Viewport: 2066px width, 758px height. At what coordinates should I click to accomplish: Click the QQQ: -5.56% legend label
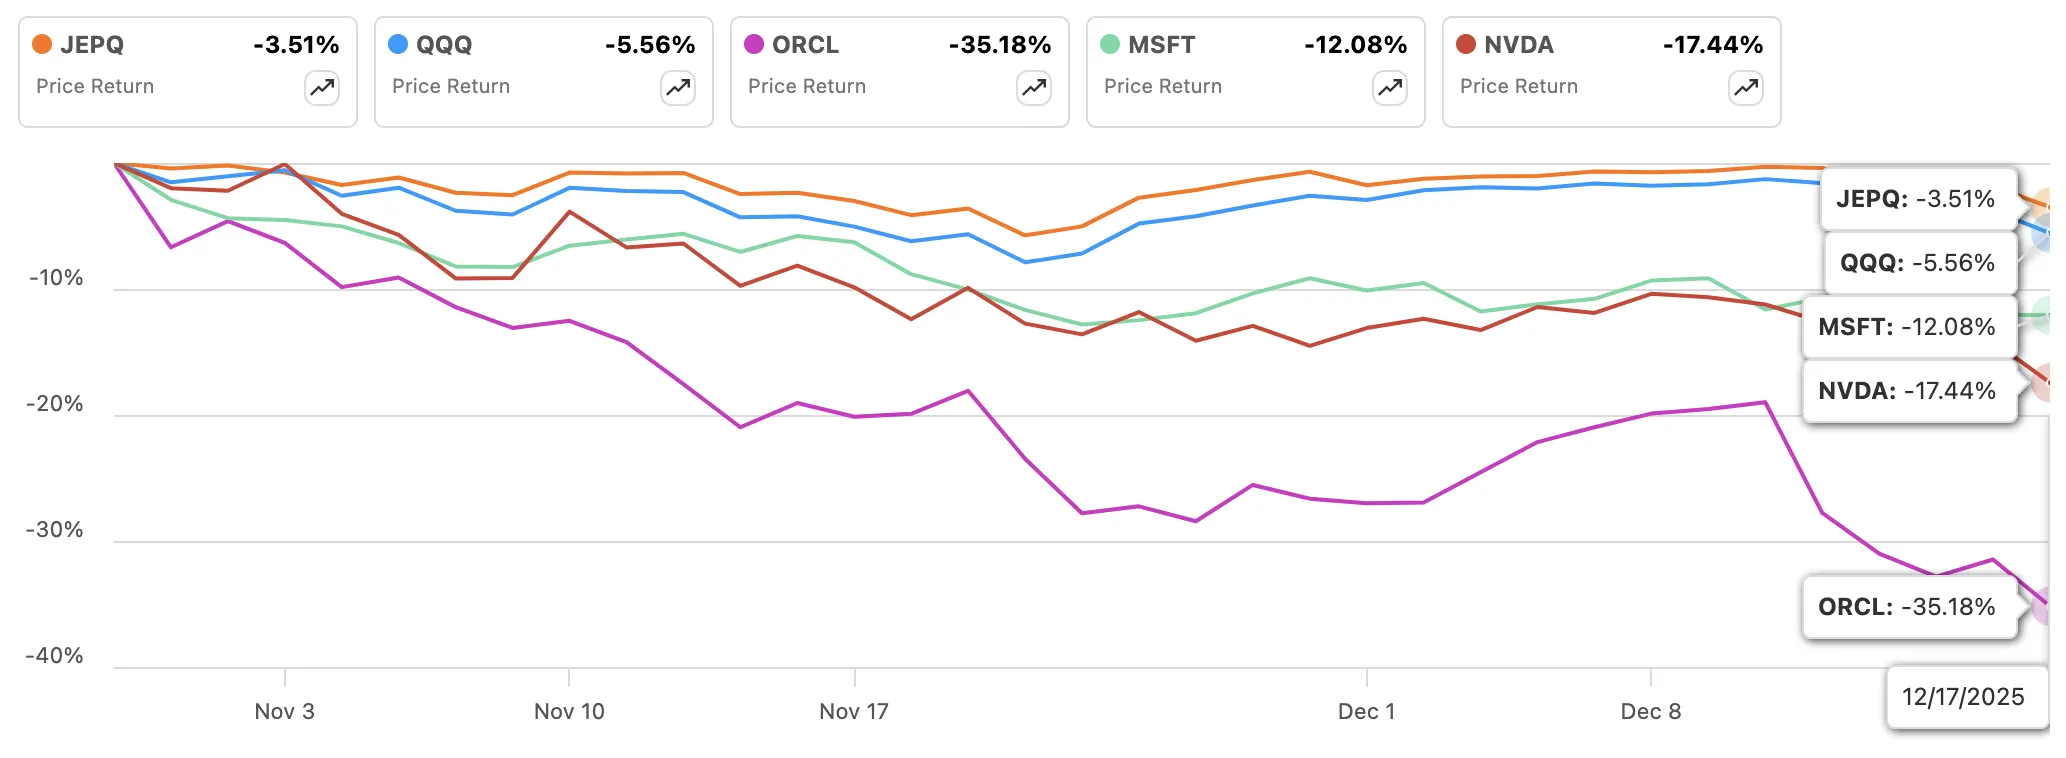pos(1917,264)
